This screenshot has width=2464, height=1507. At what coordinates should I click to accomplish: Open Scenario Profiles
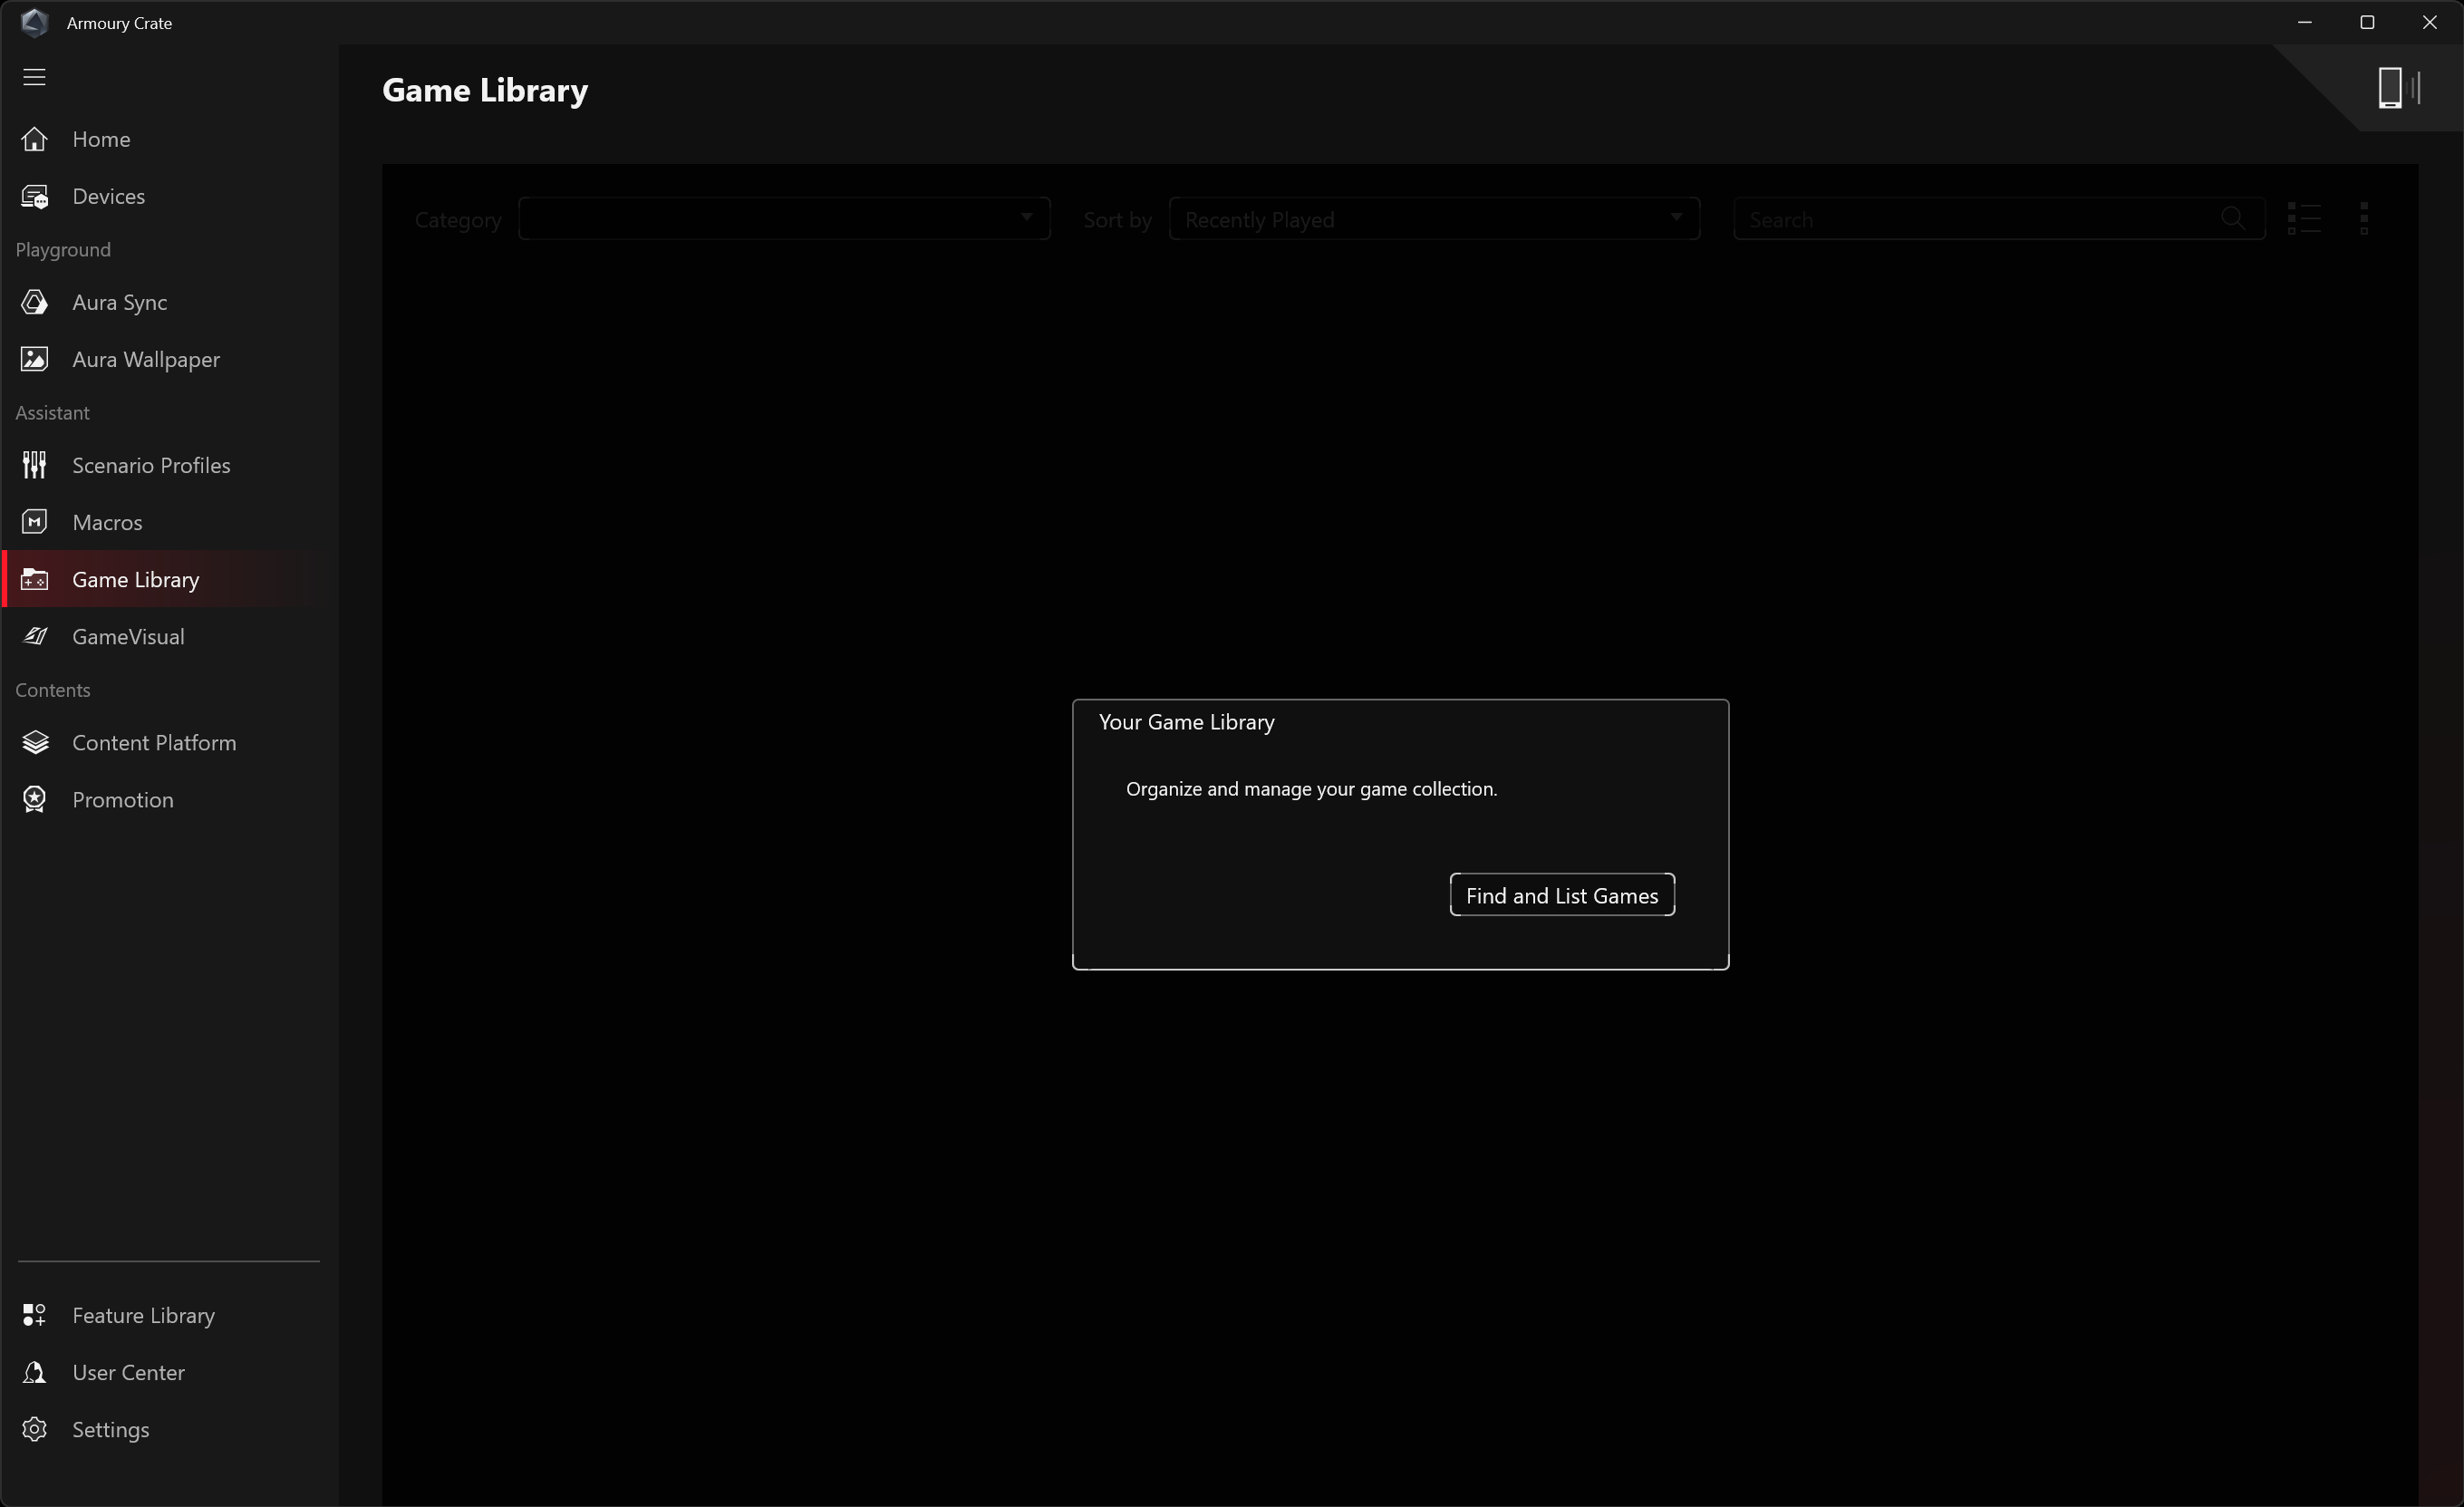point(150,465)
